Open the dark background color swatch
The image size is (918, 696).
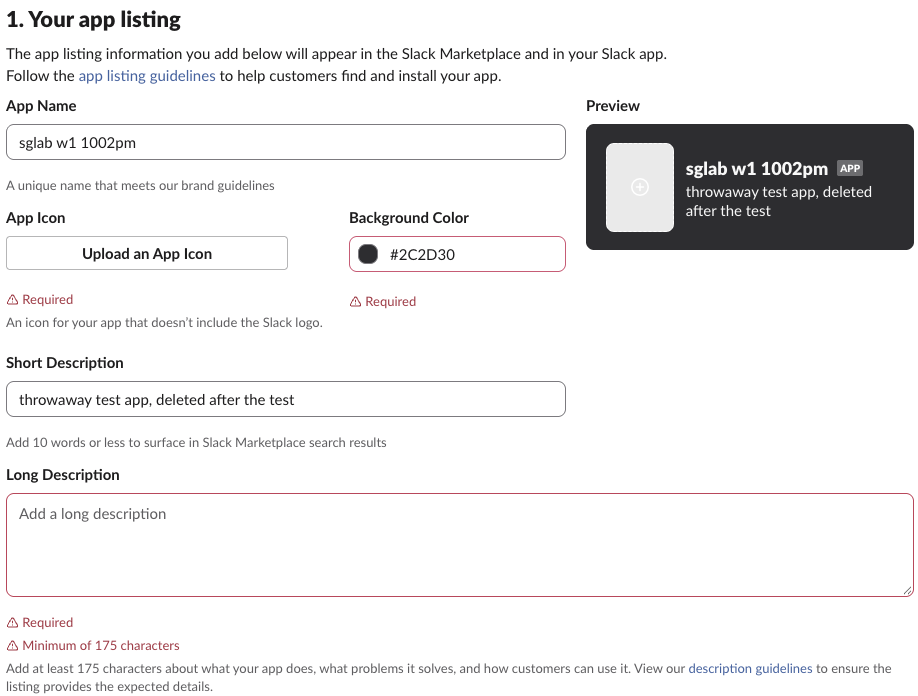368,254
